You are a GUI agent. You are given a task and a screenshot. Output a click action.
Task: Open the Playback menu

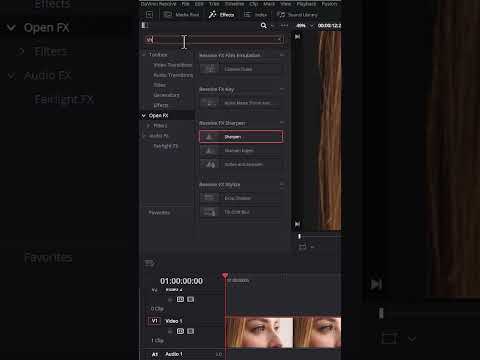click(x=306, y=4)
